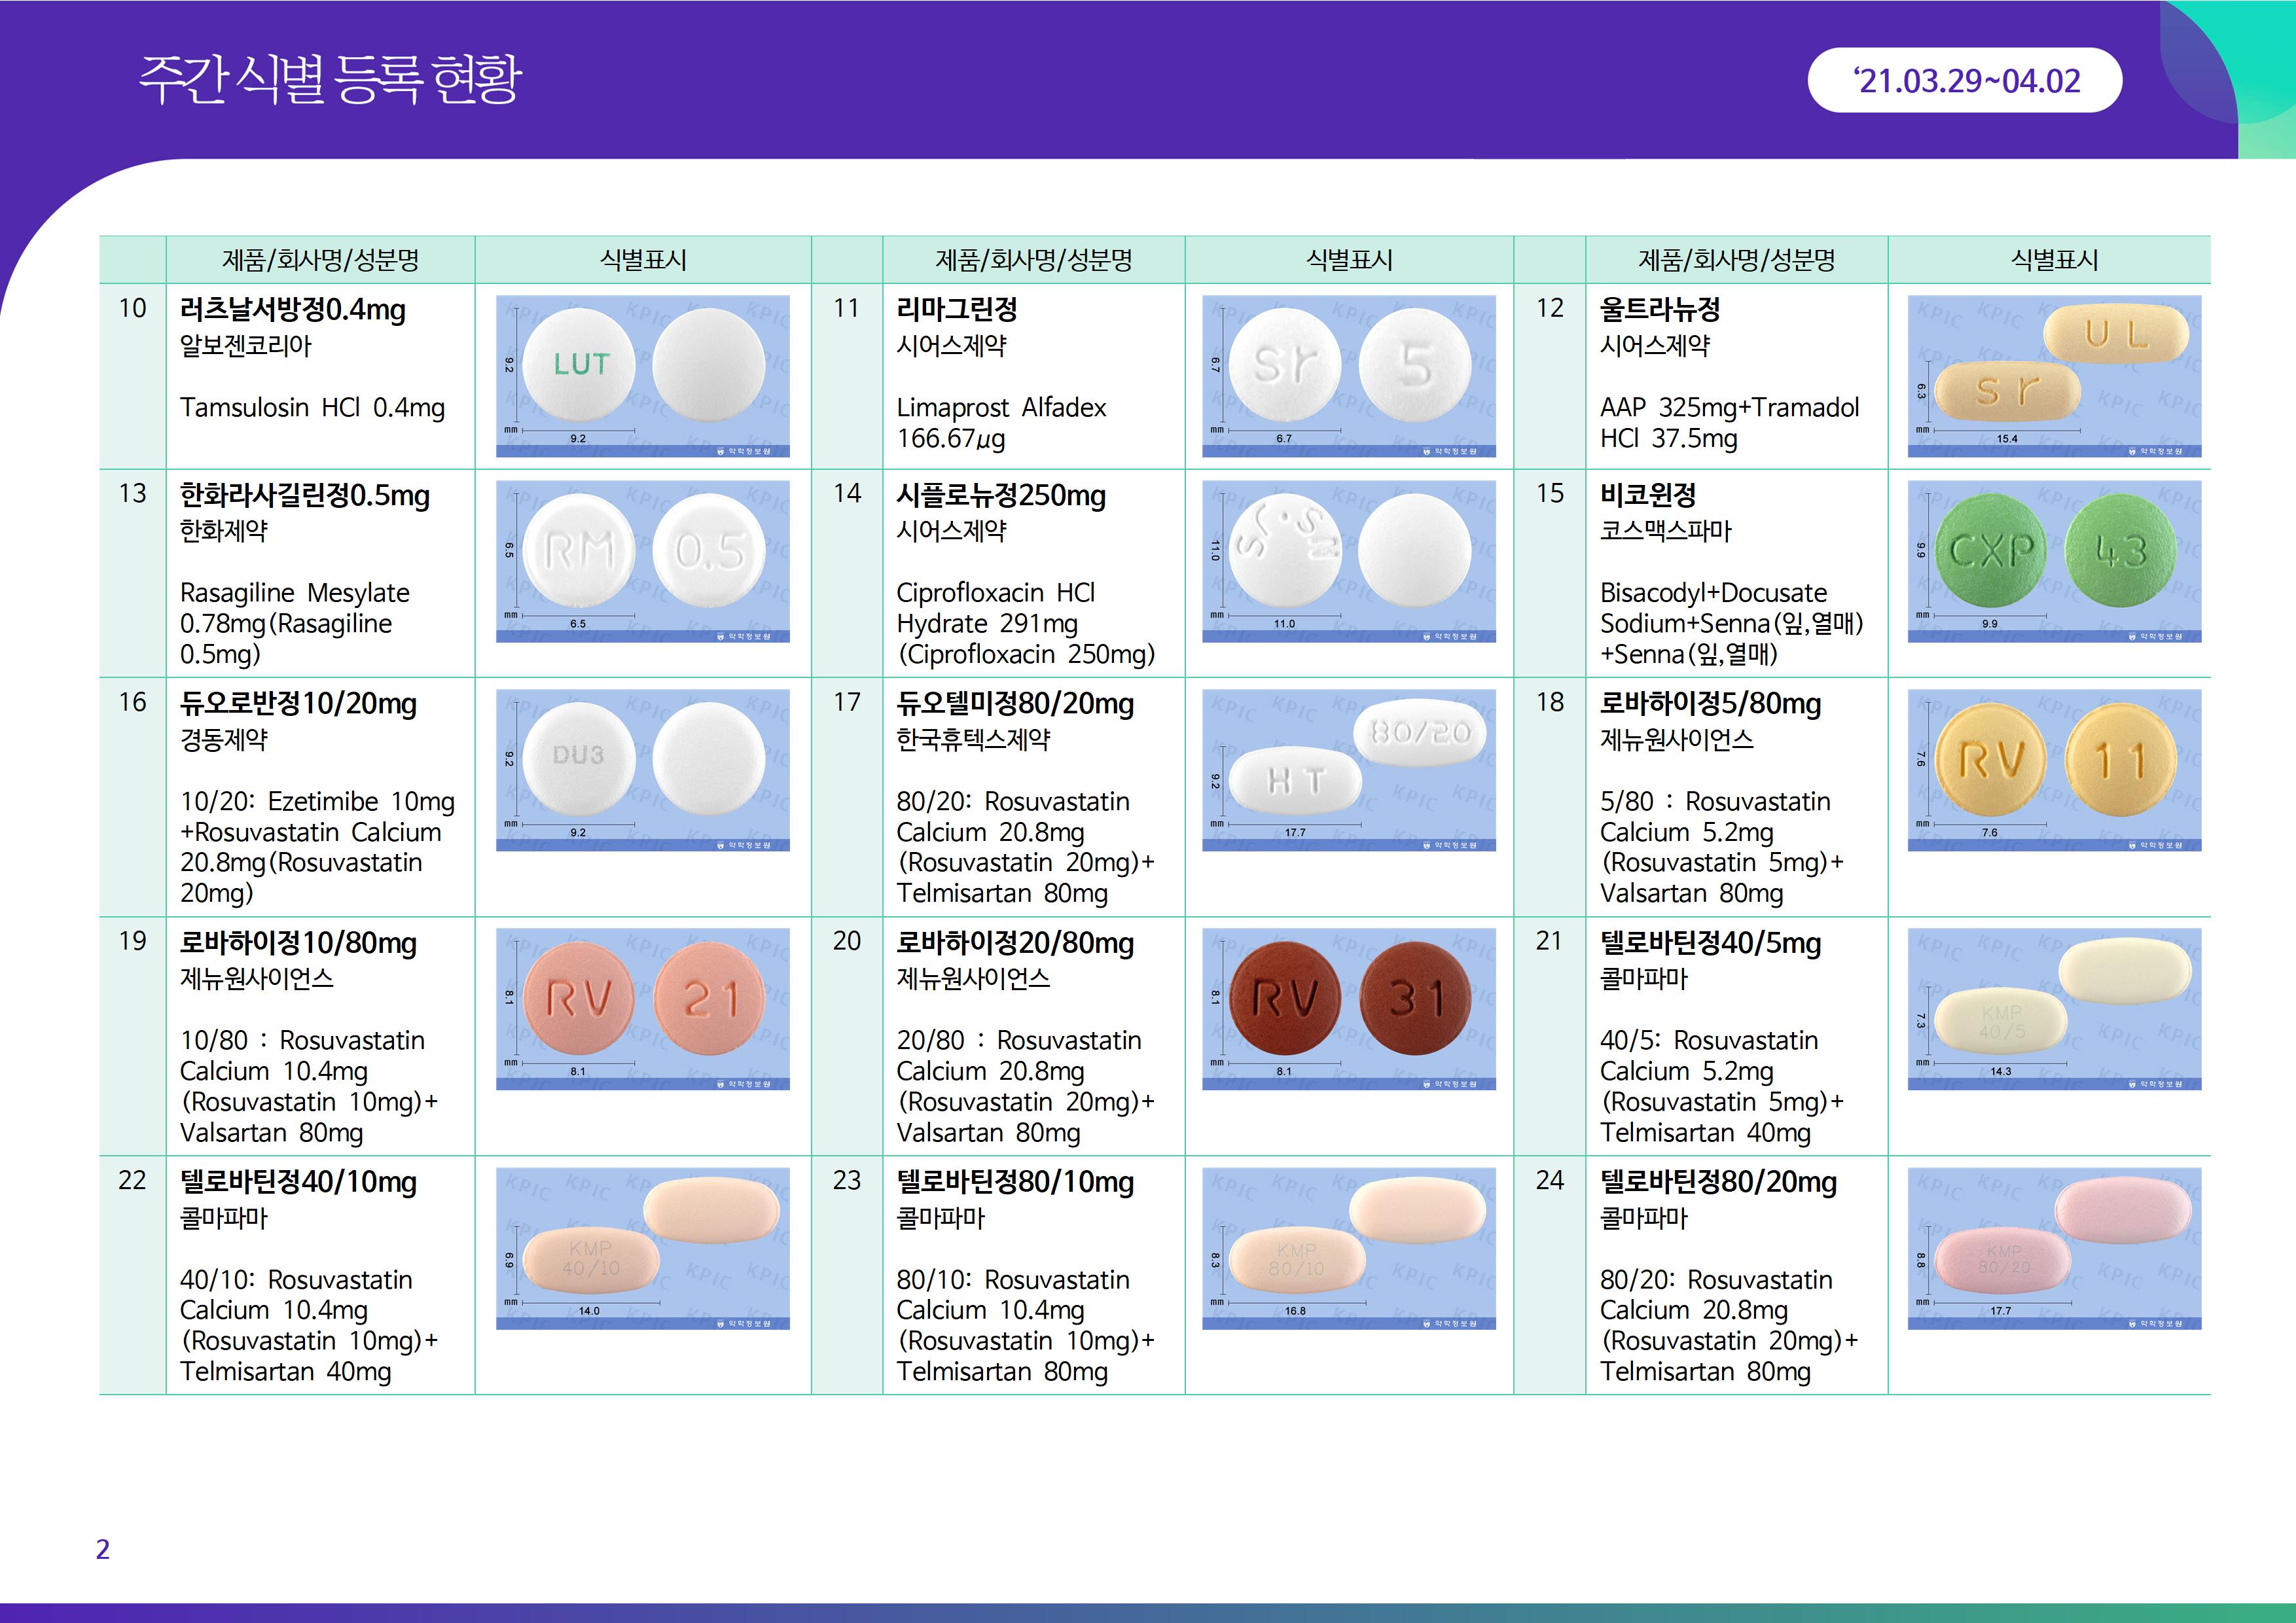Image resolution: width=2296 pixels, height=1623 pixels.
Task: Click the LUT tablet identification image
Action: coord(642,375)
